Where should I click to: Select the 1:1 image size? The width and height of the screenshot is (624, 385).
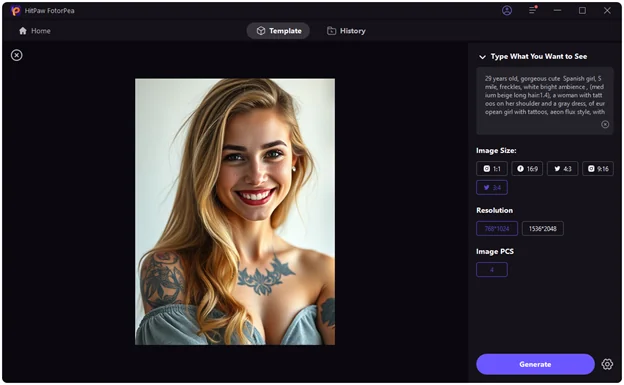pos(492,168)
